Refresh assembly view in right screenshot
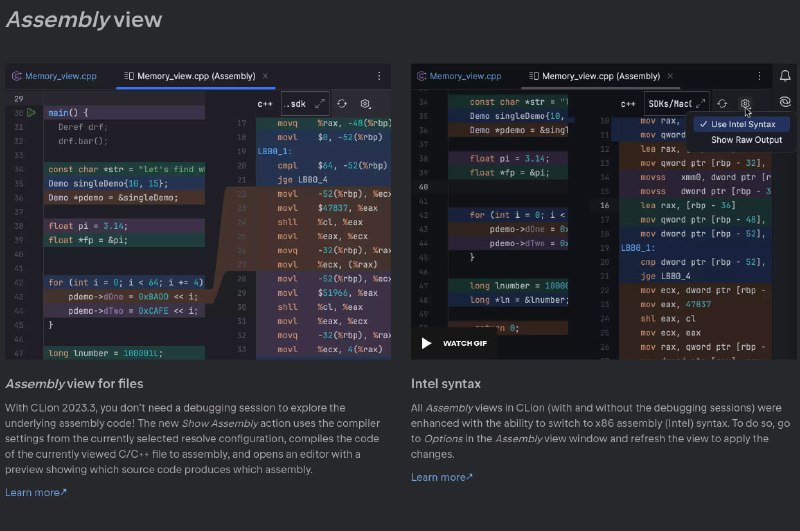 722,104
